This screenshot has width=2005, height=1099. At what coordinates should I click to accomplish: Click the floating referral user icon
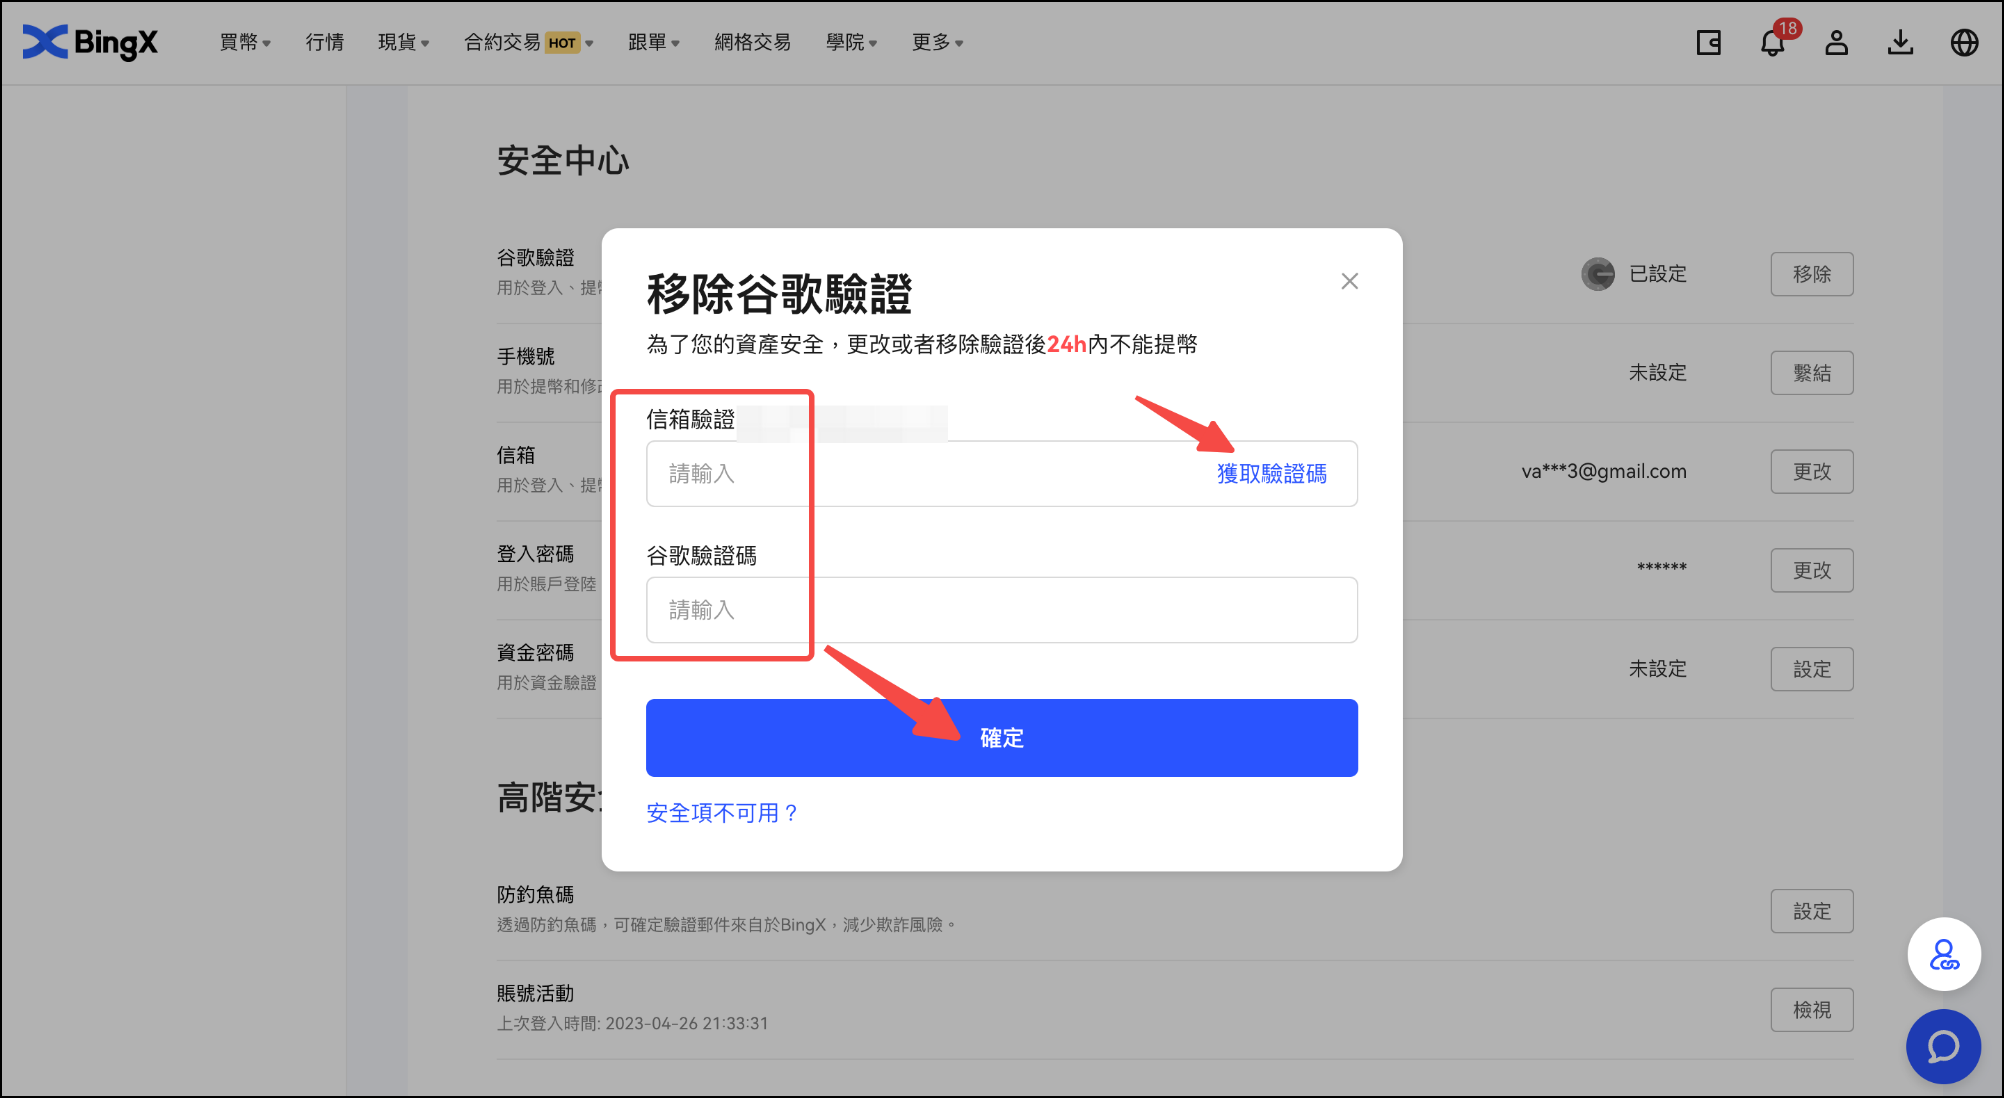(x=1943, y=954)
